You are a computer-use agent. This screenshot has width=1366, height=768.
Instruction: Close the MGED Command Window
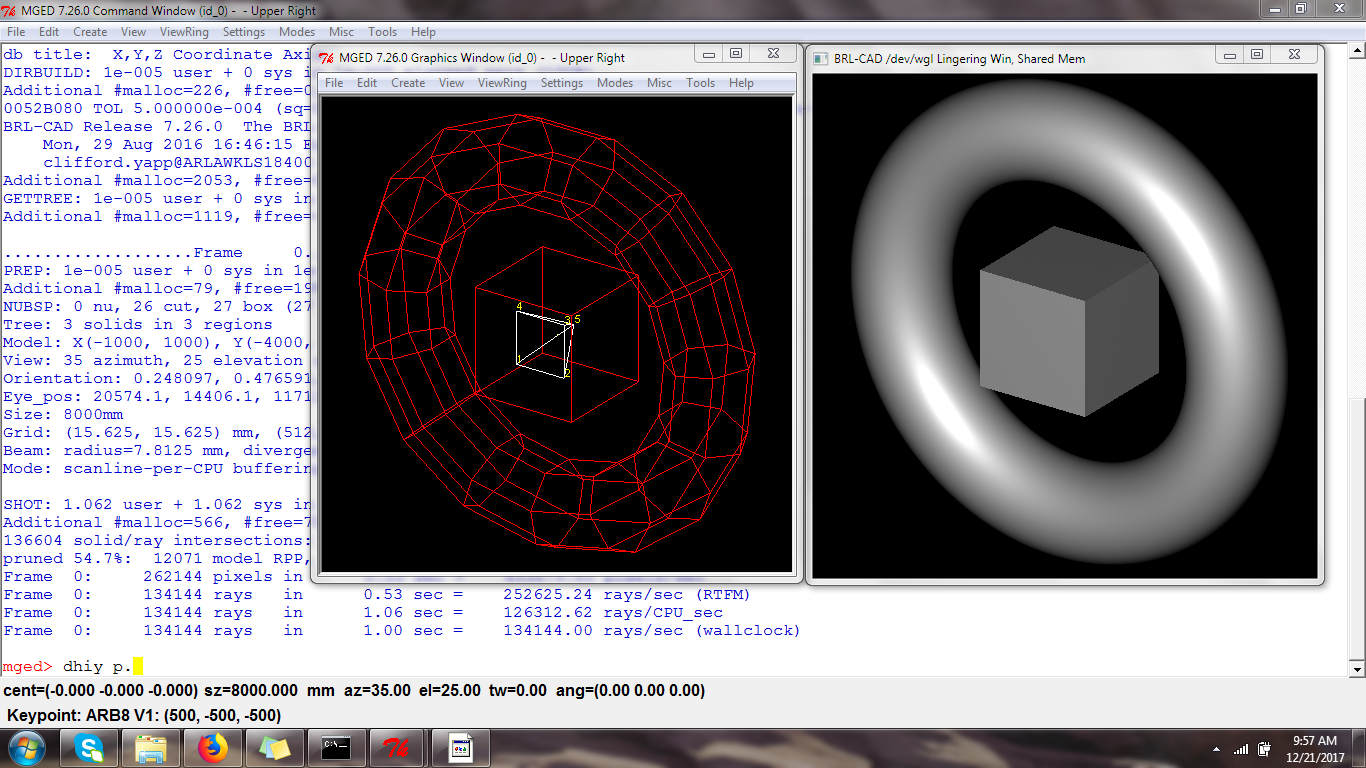1338,8
